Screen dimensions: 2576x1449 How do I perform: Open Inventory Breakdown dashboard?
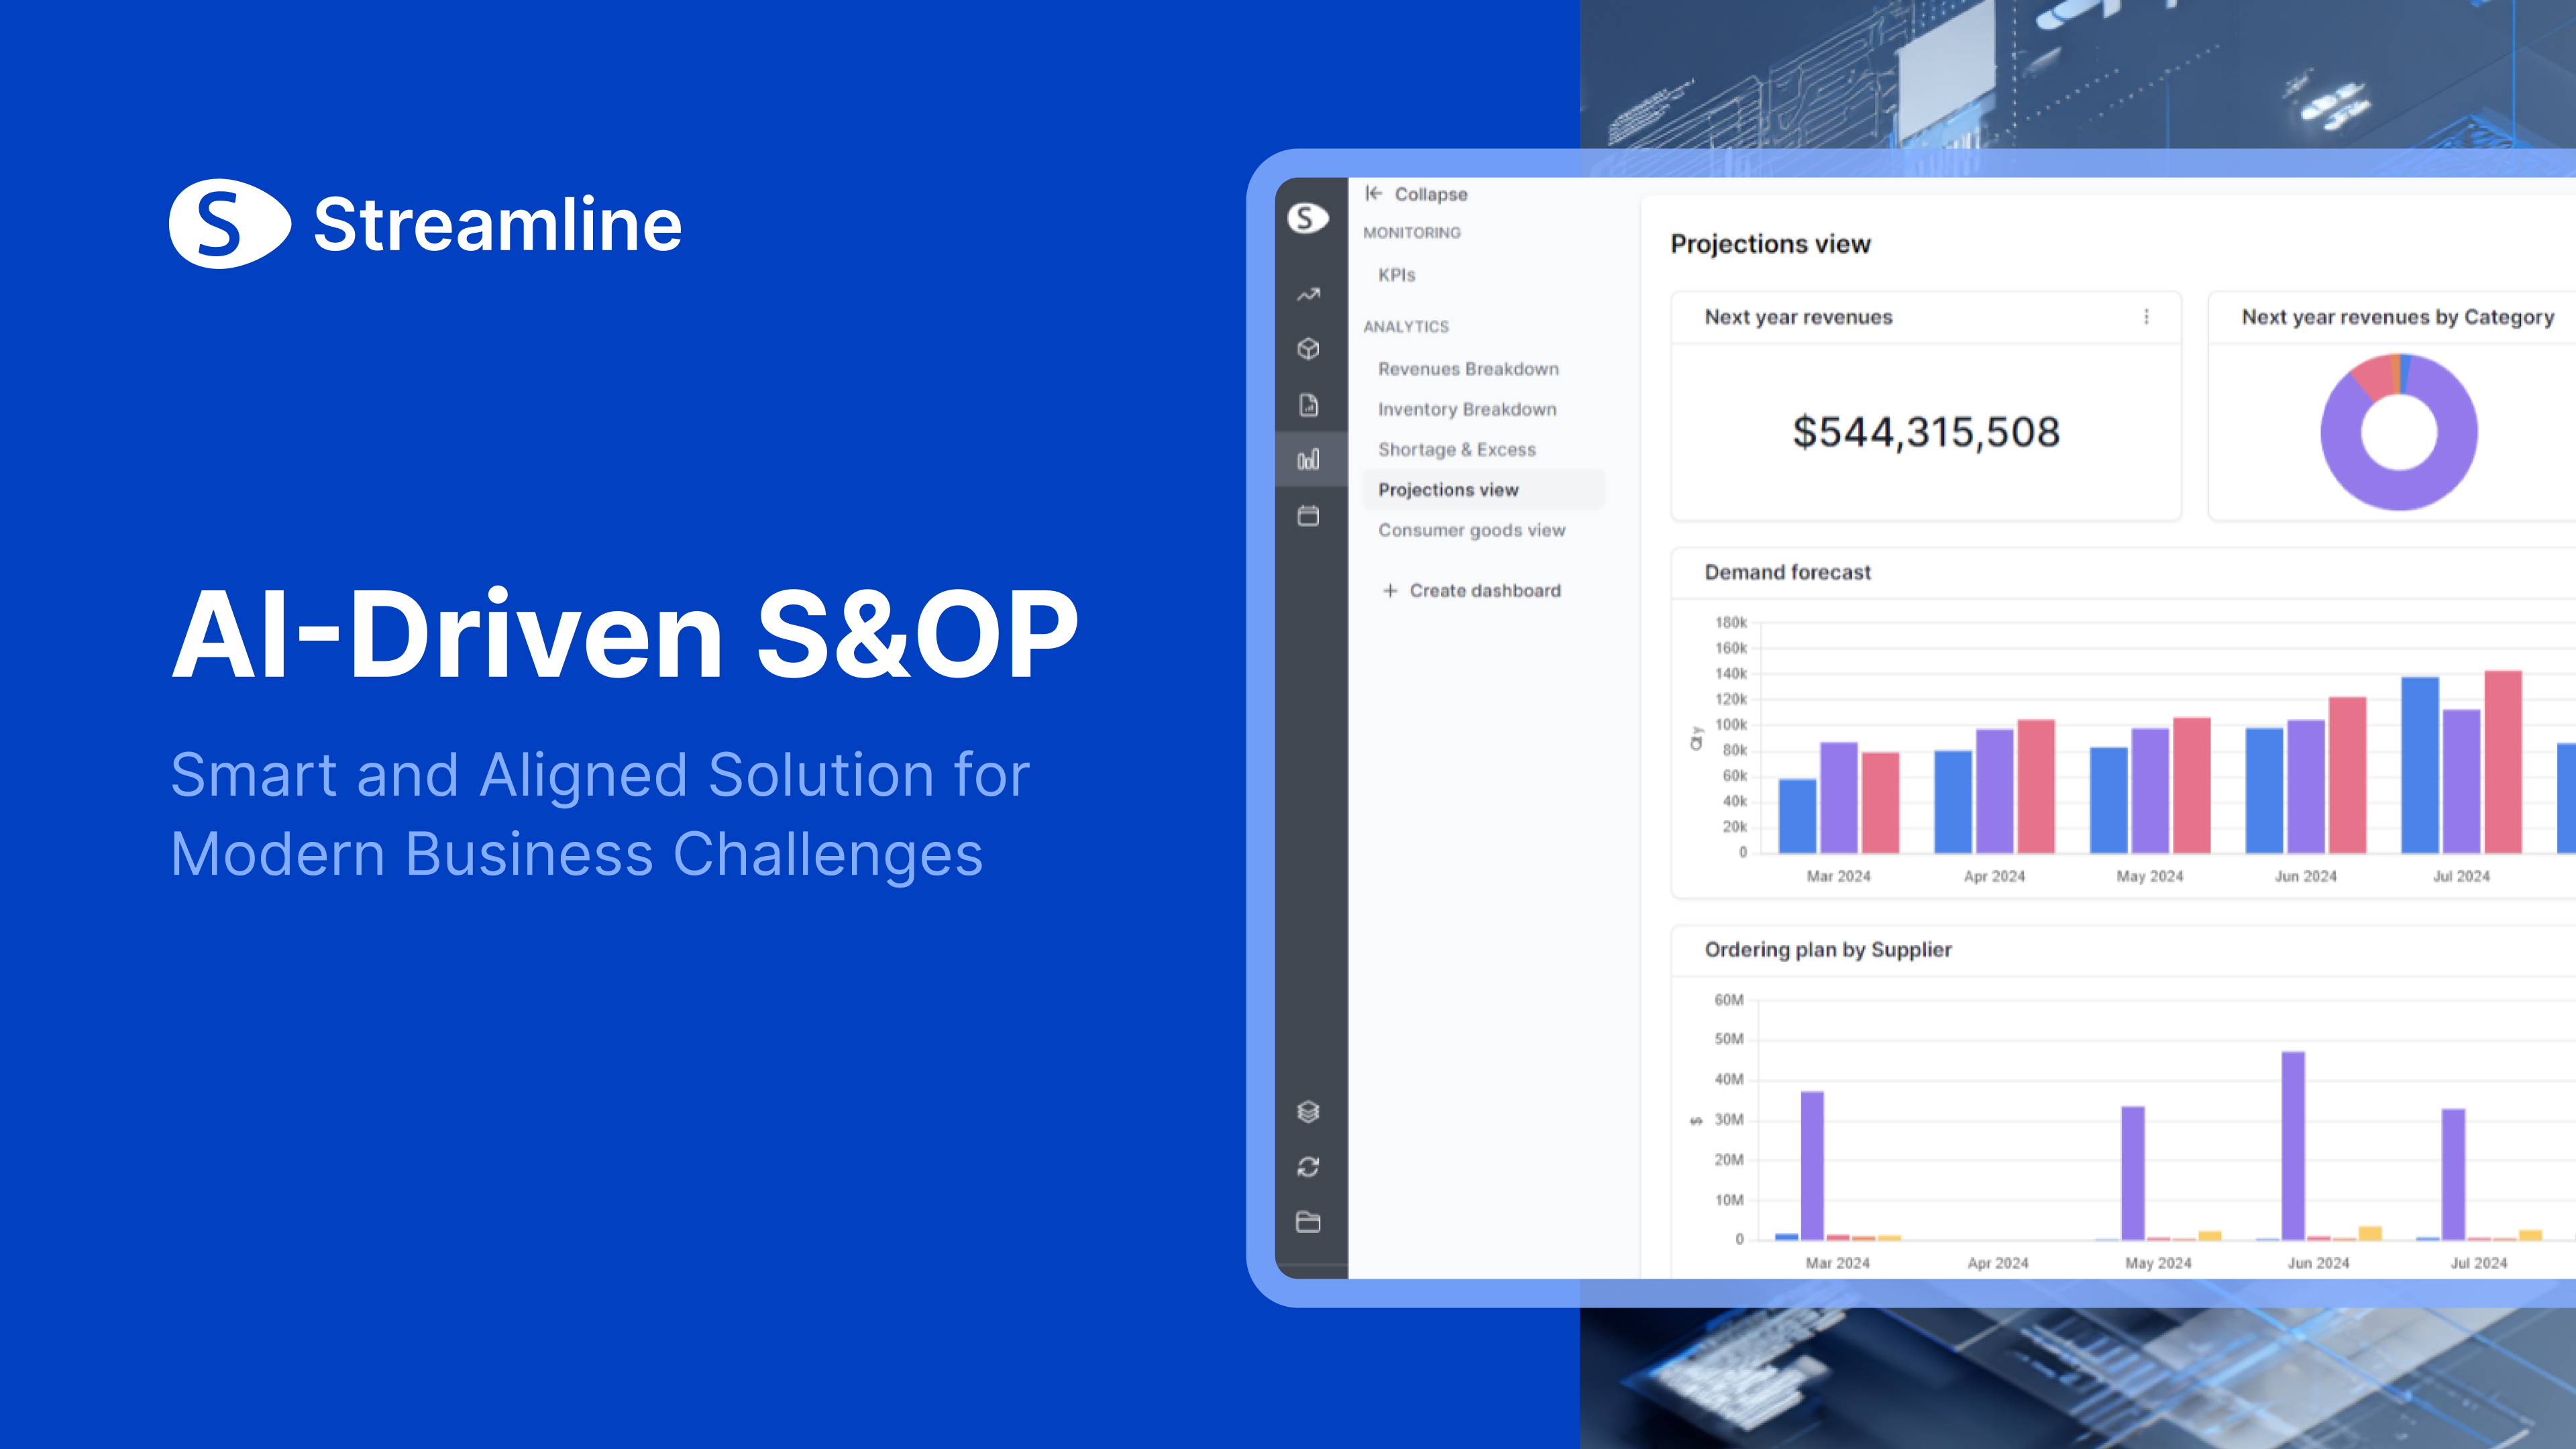[x=1467, y=409]
